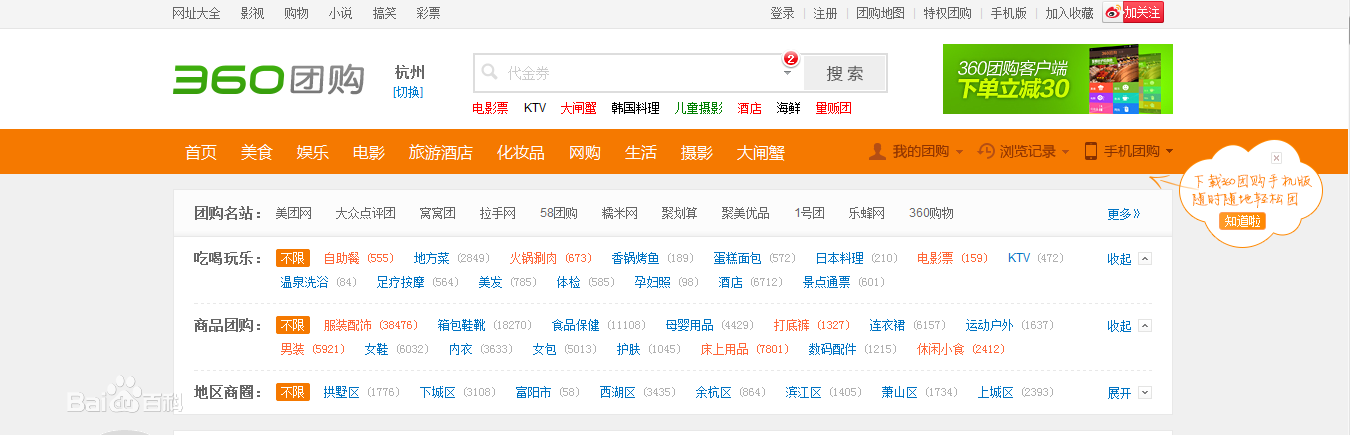Open the 娱乐 nav tab
The width and height of the screenshot is (1350, 435).
(x=313, y=152)
